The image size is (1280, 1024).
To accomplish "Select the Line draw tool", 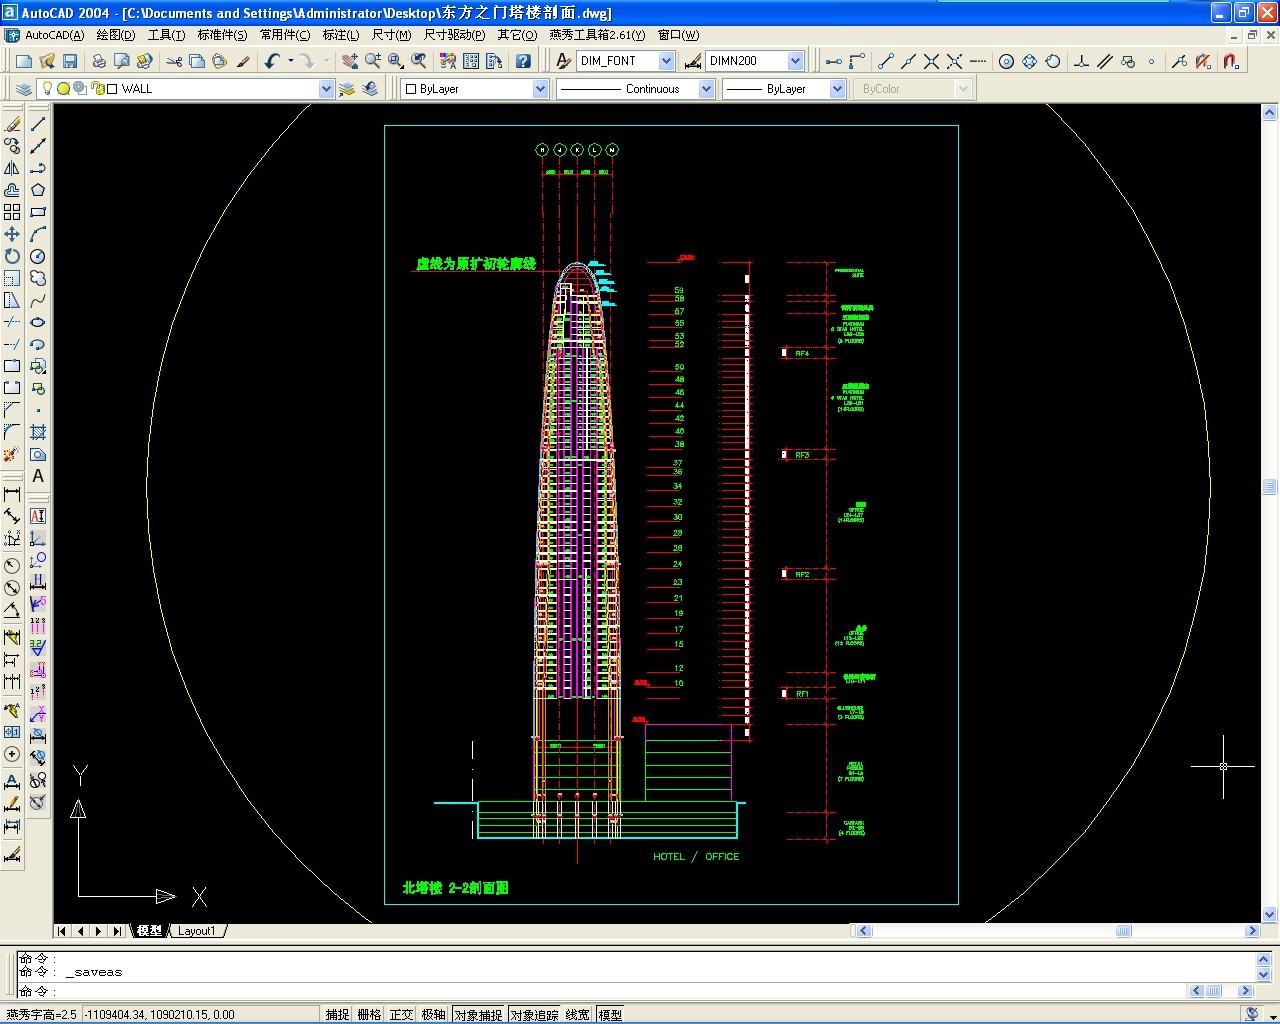I will point(38,124).
